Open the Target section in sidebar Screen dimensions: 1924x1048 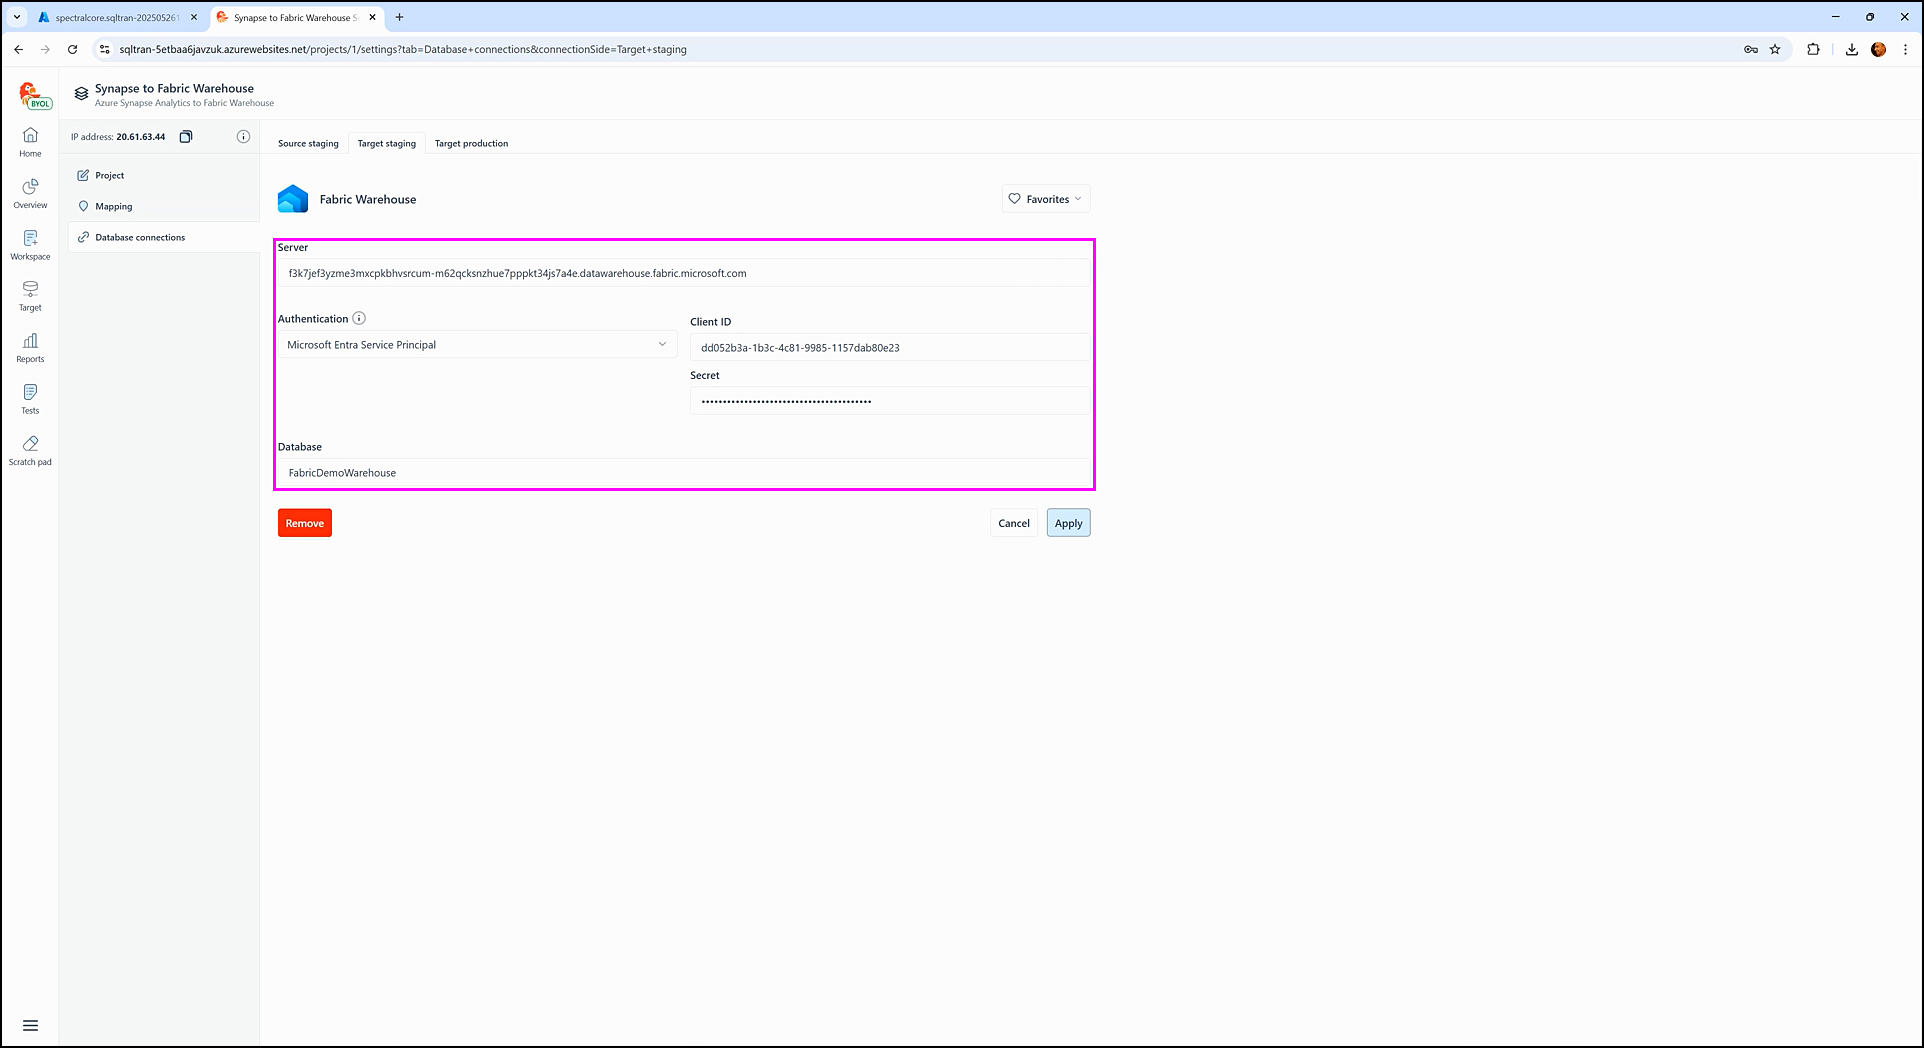pos(30,295)
